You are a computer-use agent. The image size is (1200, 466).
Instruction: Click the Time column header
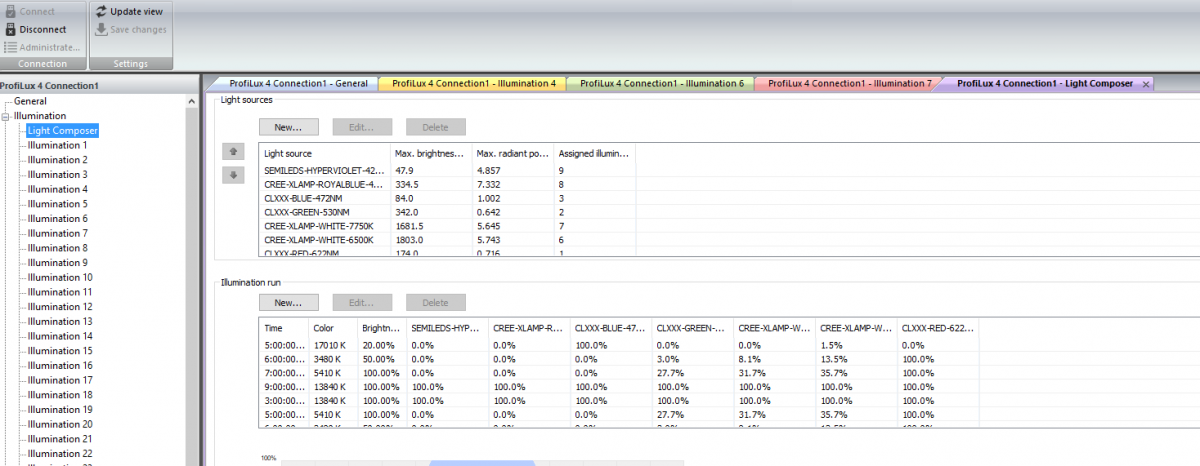pyautogui.click(x=283, y=328)
